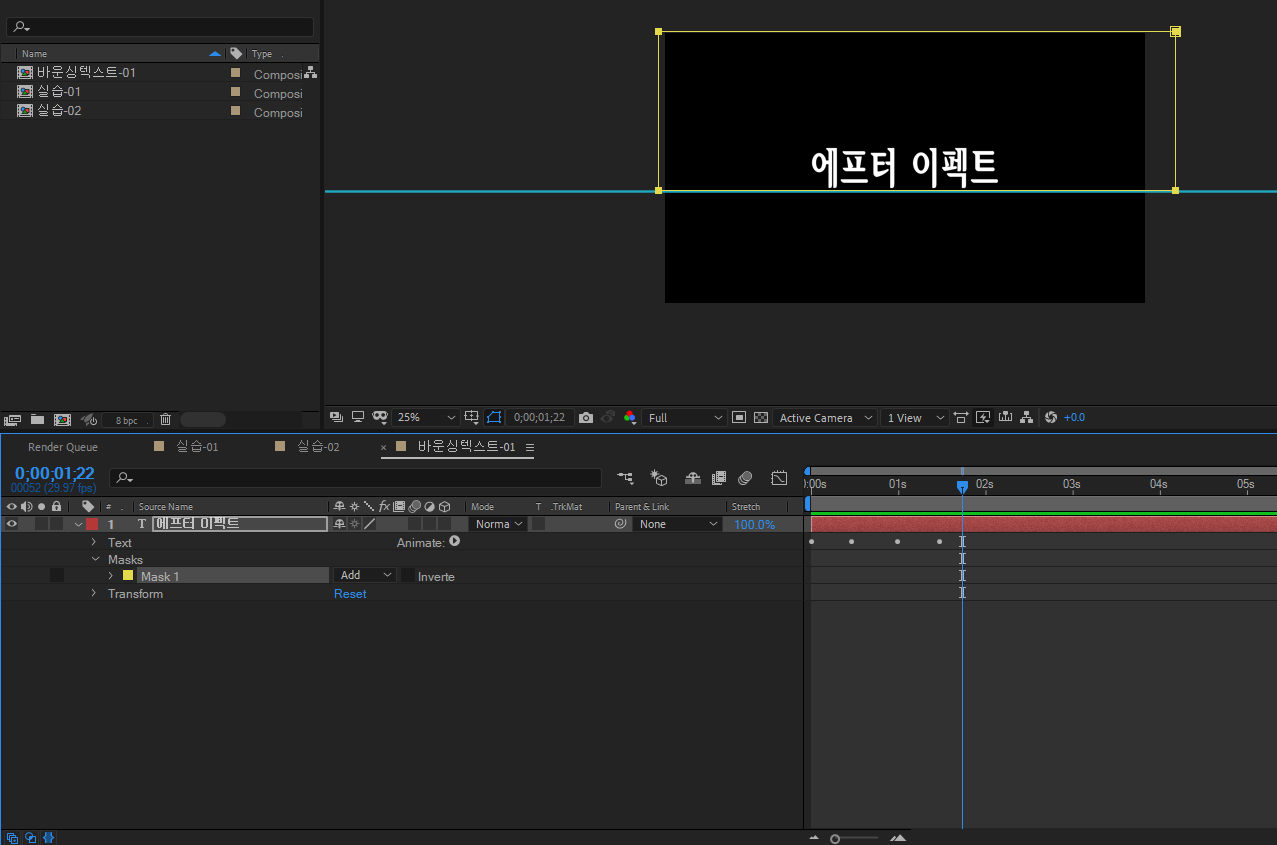Toggle Pixel Aspect Ratio Correction icon
The width and height of the screenshot is (1277, 845).
click(x=961, y=418)
